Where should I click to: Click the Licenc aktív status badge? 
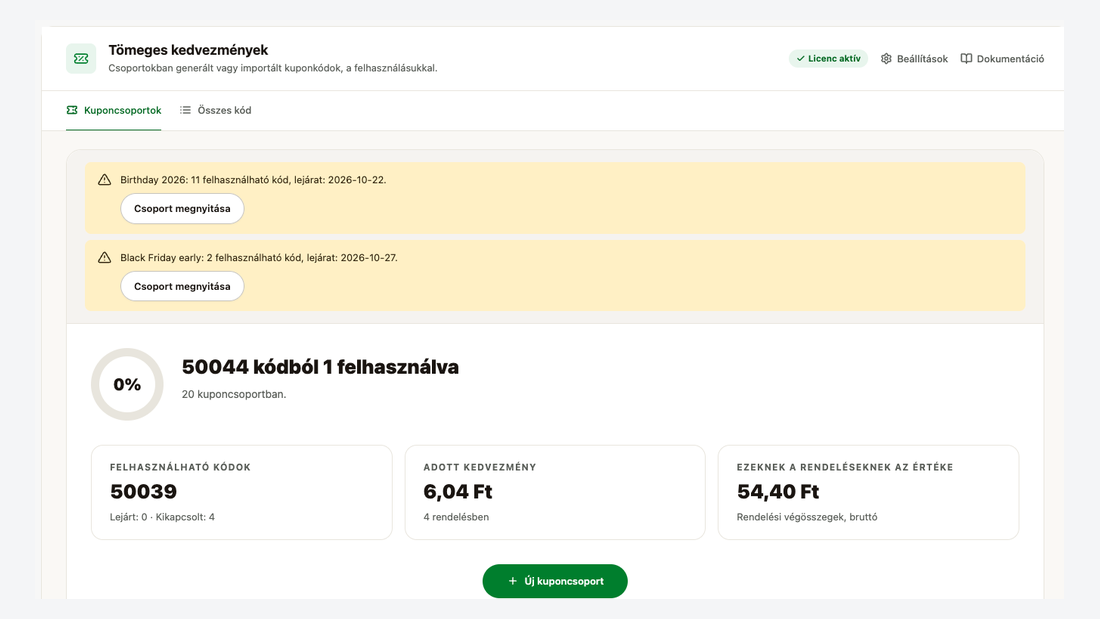coord(829,59)
